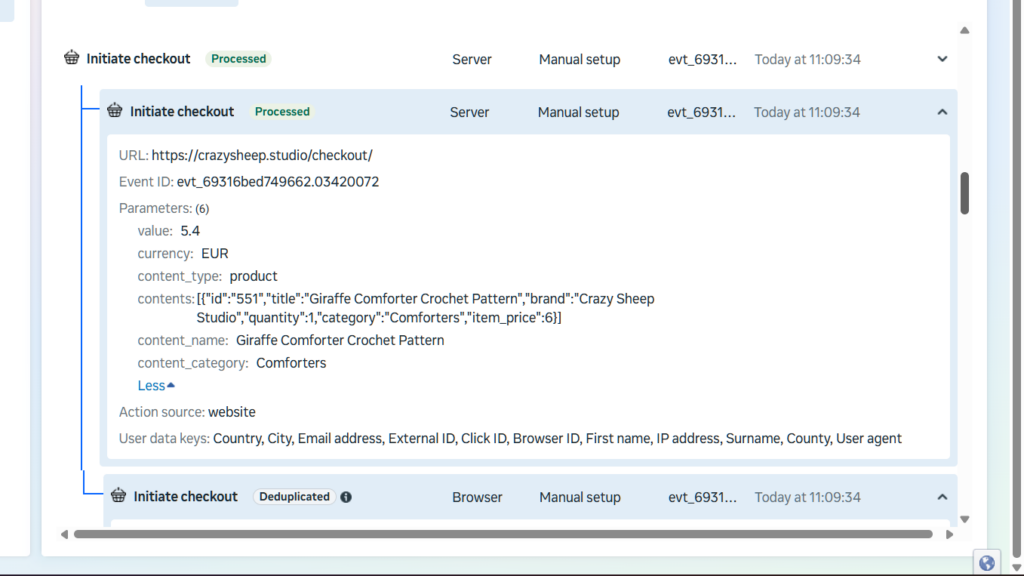Click up arrow of vertical scrollbar
This screenshot has height=576, width=1024.
click(x=964, y=31)
